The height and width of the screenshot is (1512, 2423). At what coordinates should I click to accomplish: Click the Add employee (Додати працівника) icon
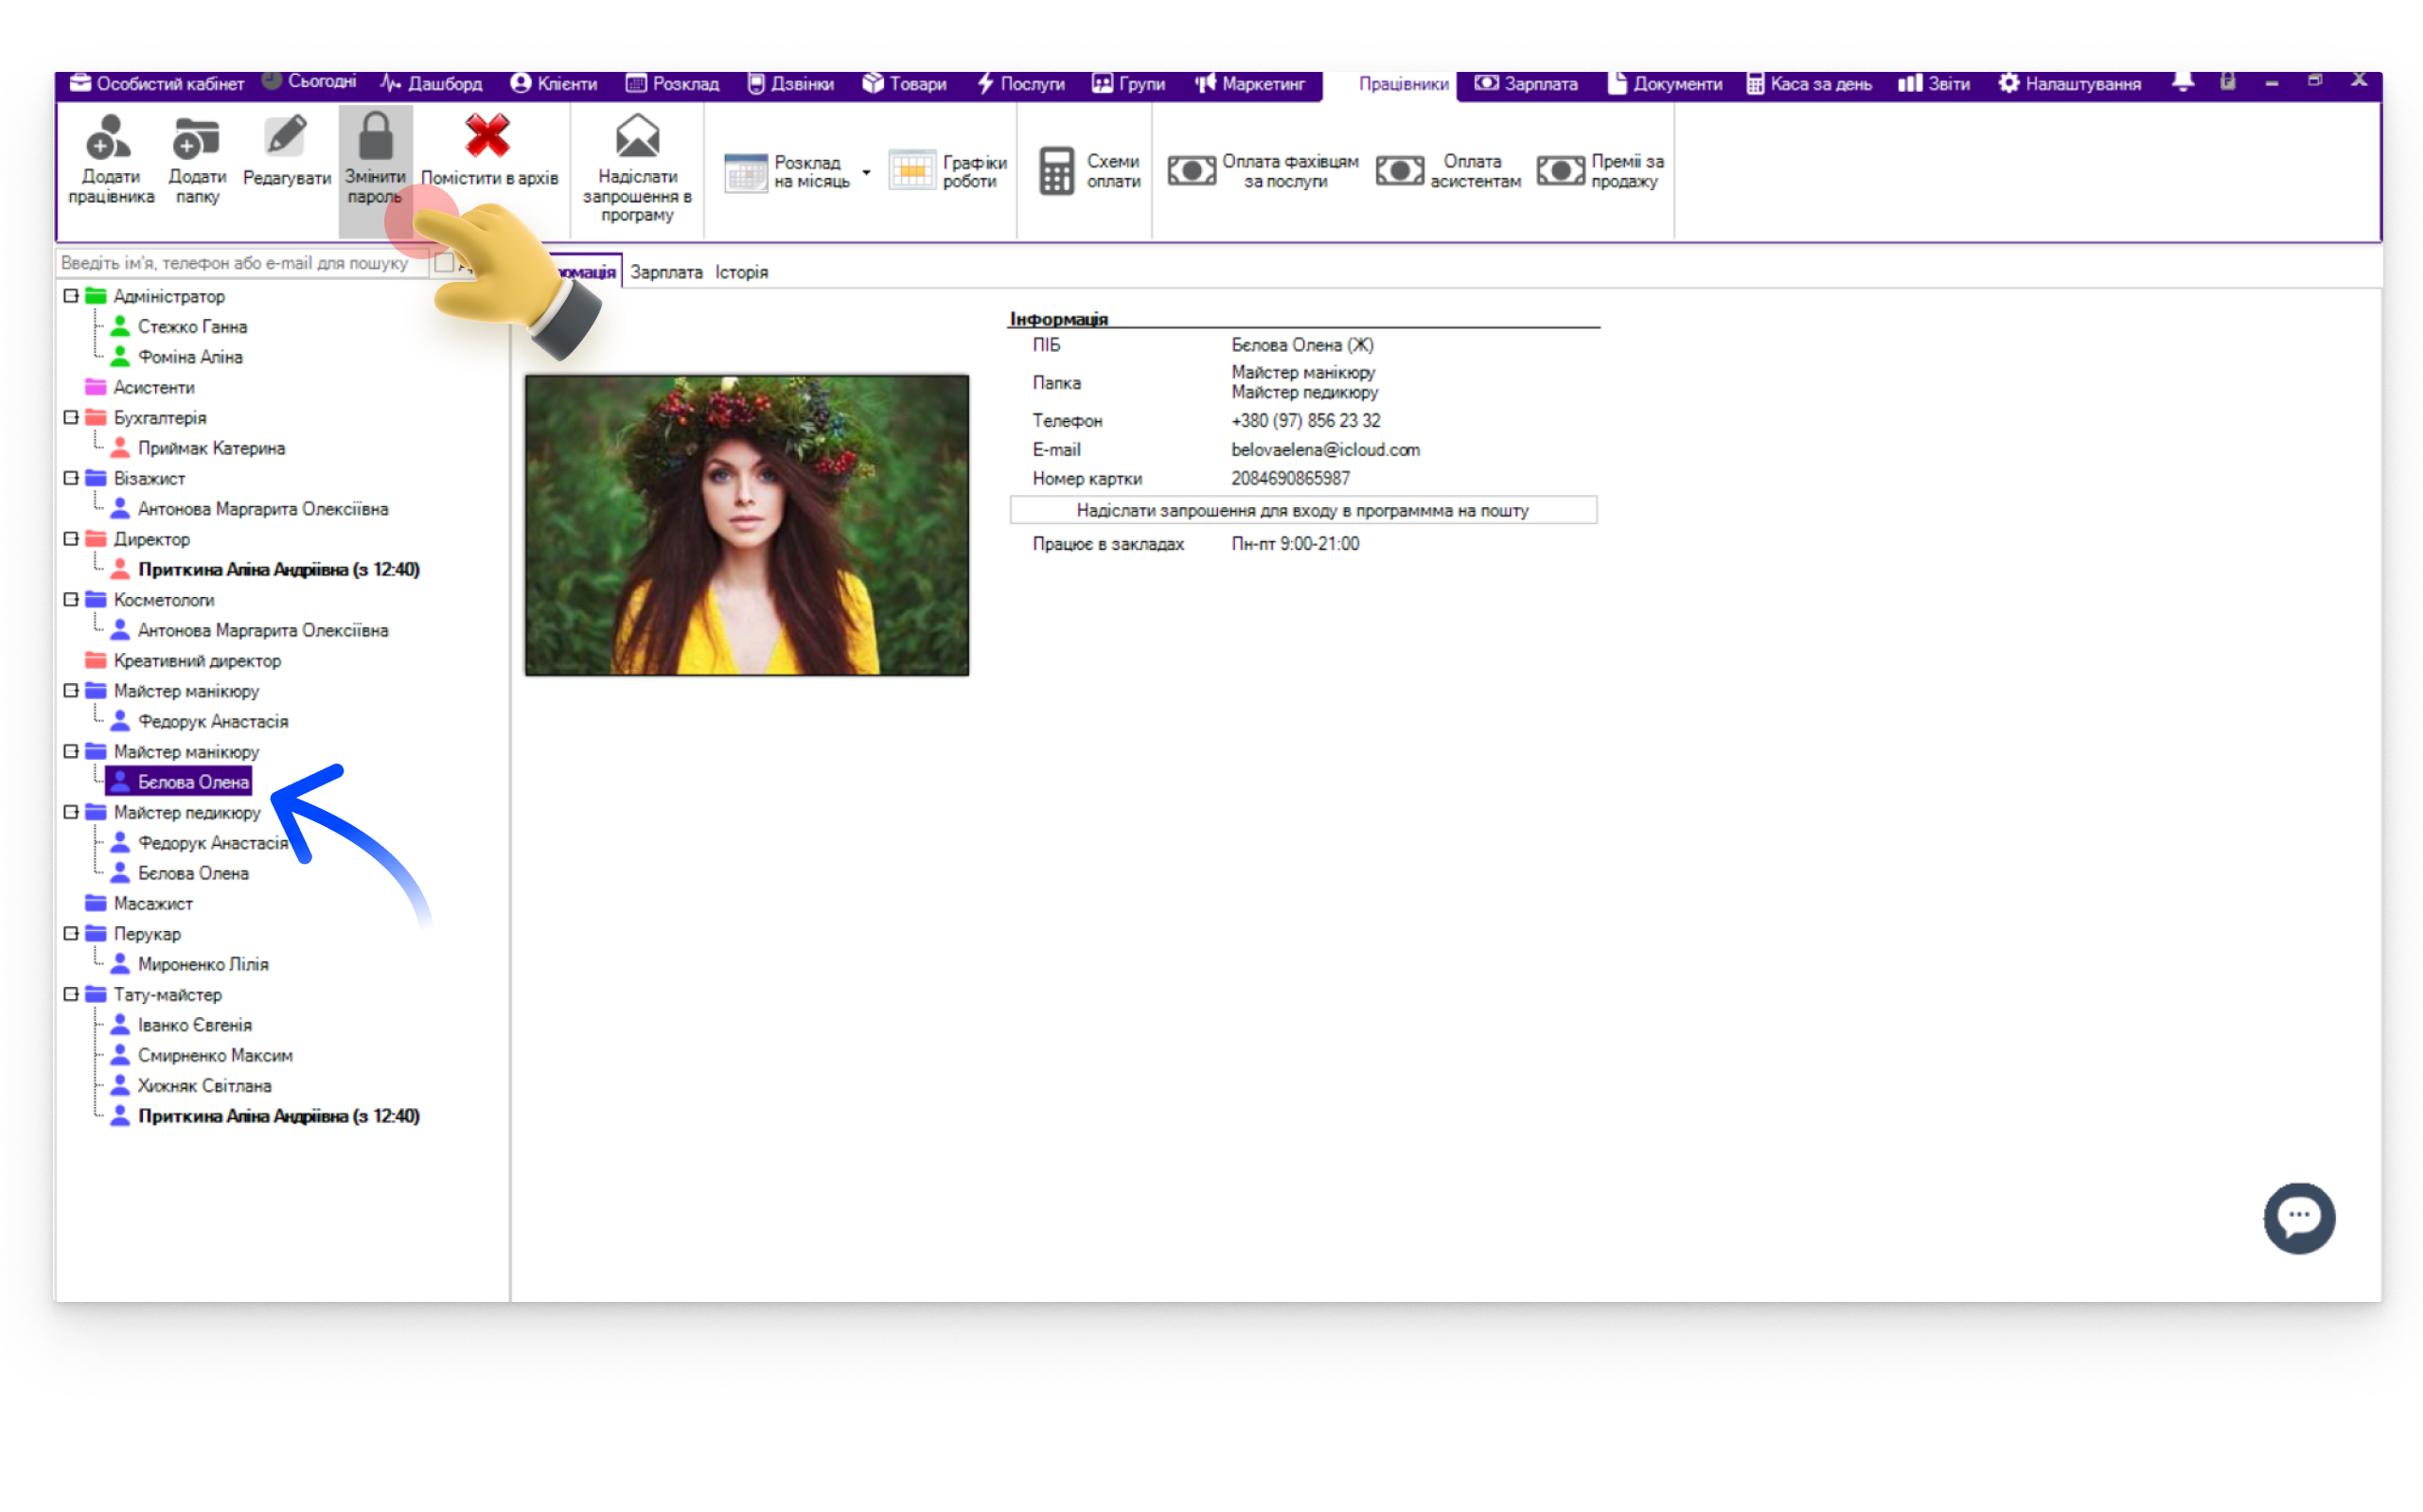tap(108, 137)
